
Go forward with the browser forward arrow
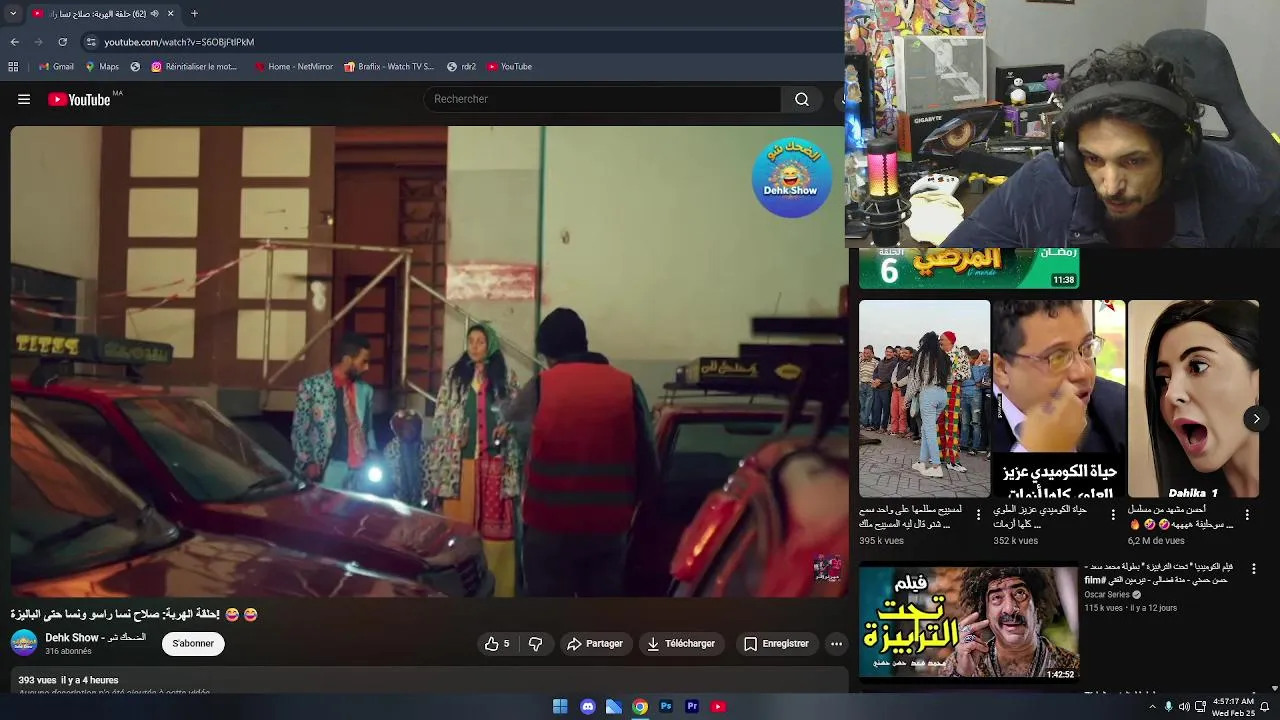[x=38, y=42]
